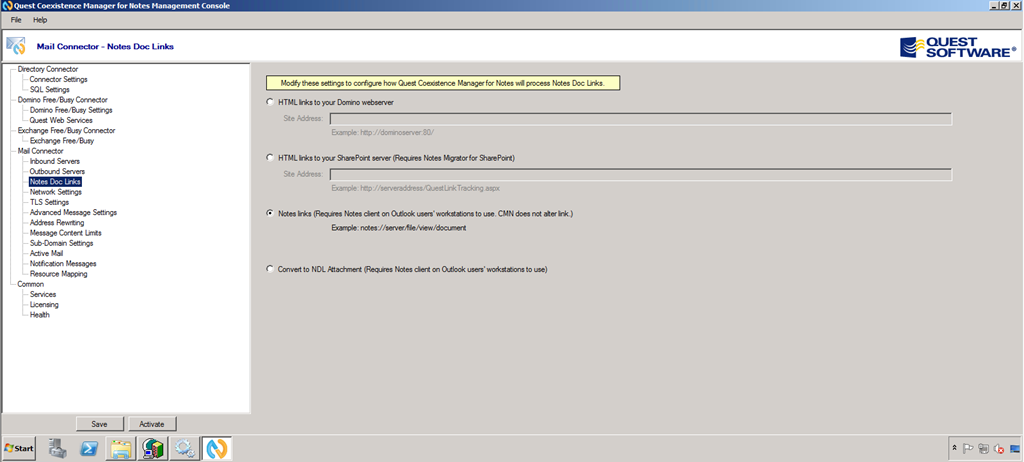This screenshot has height=462, width=1024.
Task: Click the Quest Software logo
Action: pos(958,47)
